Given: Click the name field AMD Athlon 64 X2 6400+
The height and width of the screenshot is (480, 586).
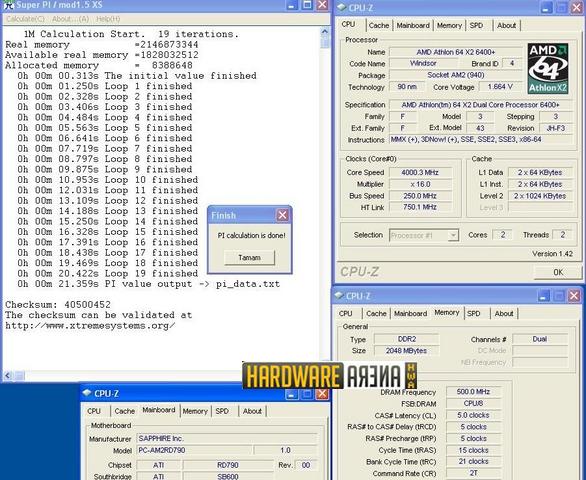Looking at the screenshot, I should point(456,52).
